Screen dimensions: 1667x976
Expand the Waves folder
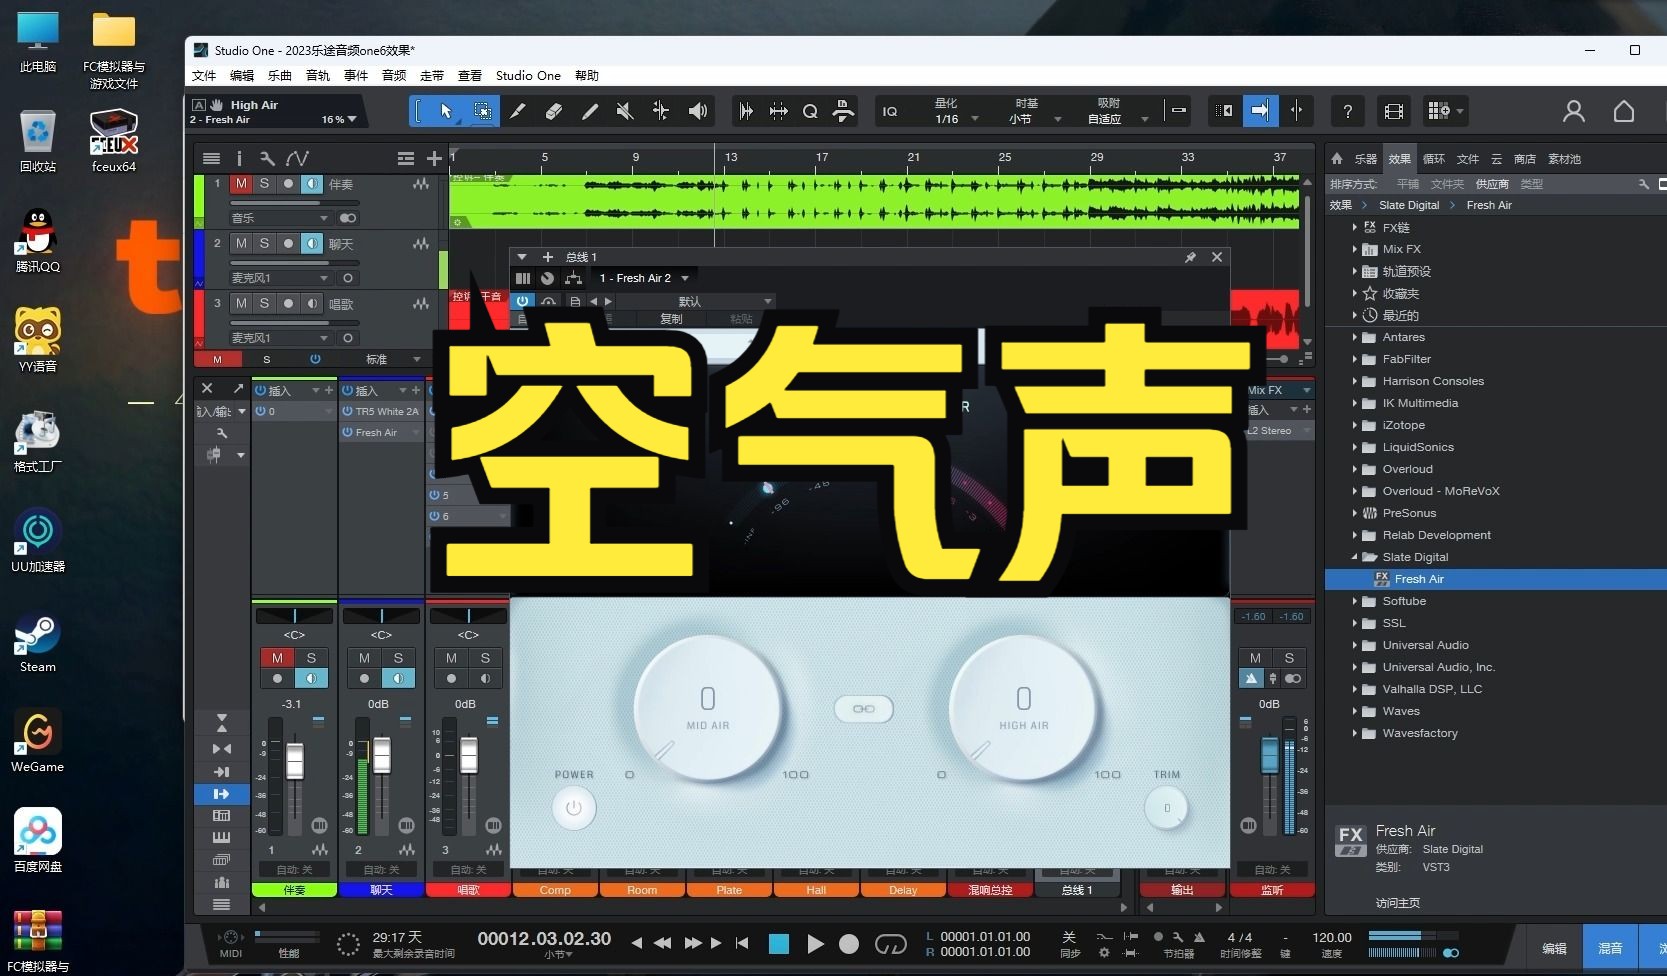[x=1355, y=711]
